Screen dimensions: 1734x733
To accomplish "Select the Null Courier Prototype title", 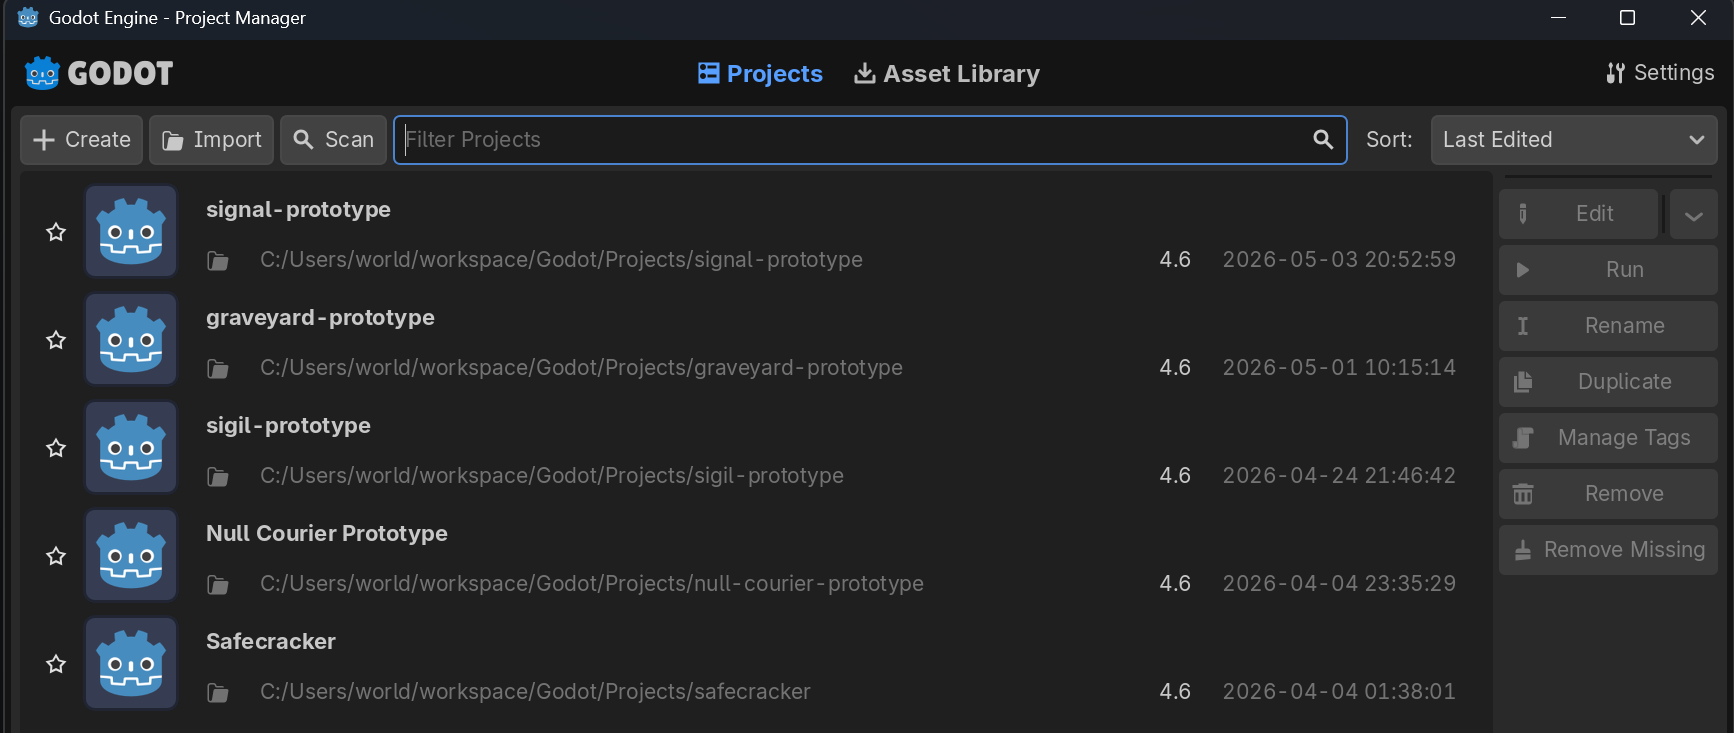I will click(327, 534).
